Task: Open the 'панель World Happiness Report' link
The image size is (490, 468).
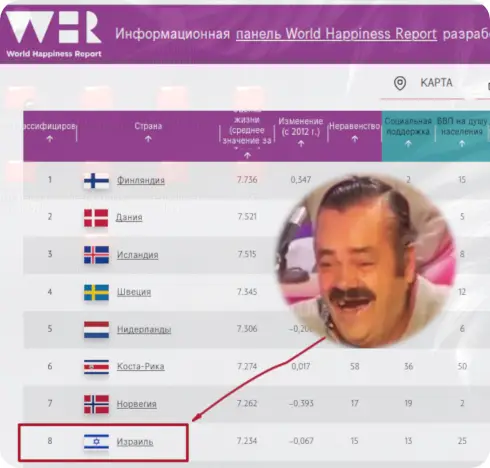Action: tap(336, 34)
